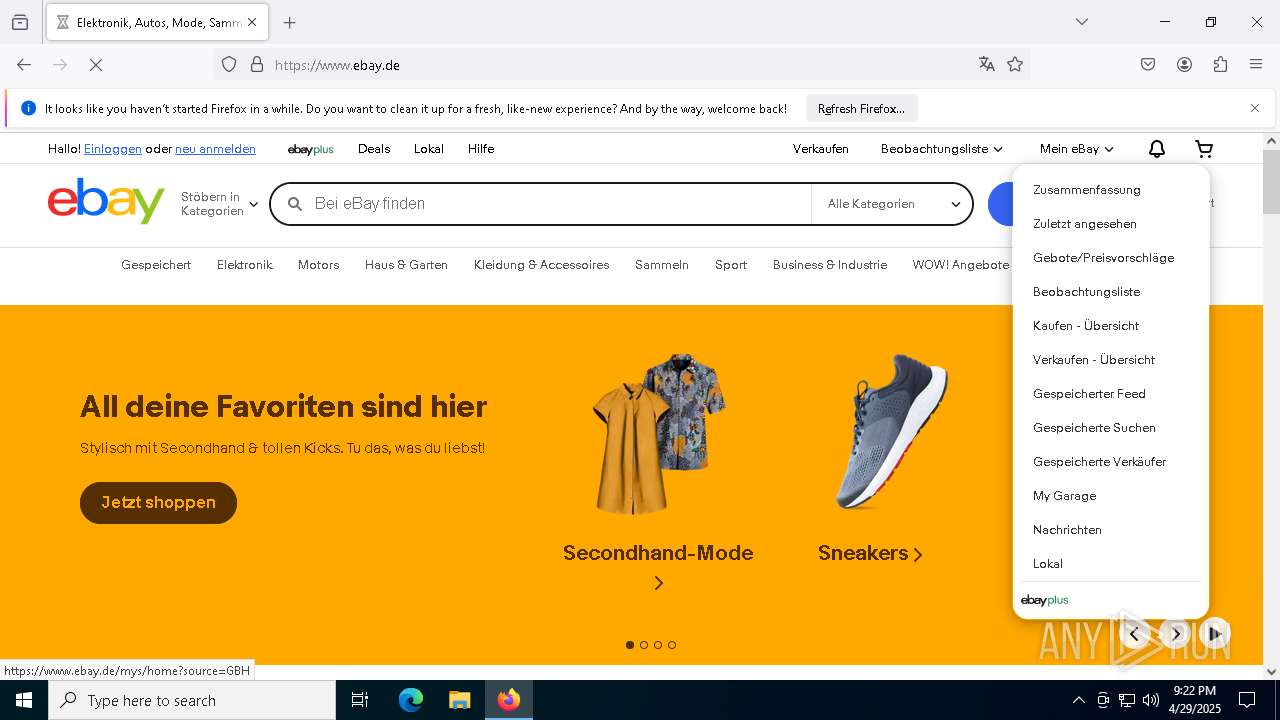This screenshot has height=720, width=1280.
Task: Click the Firefox translate page icon
Action: point(987,65)
